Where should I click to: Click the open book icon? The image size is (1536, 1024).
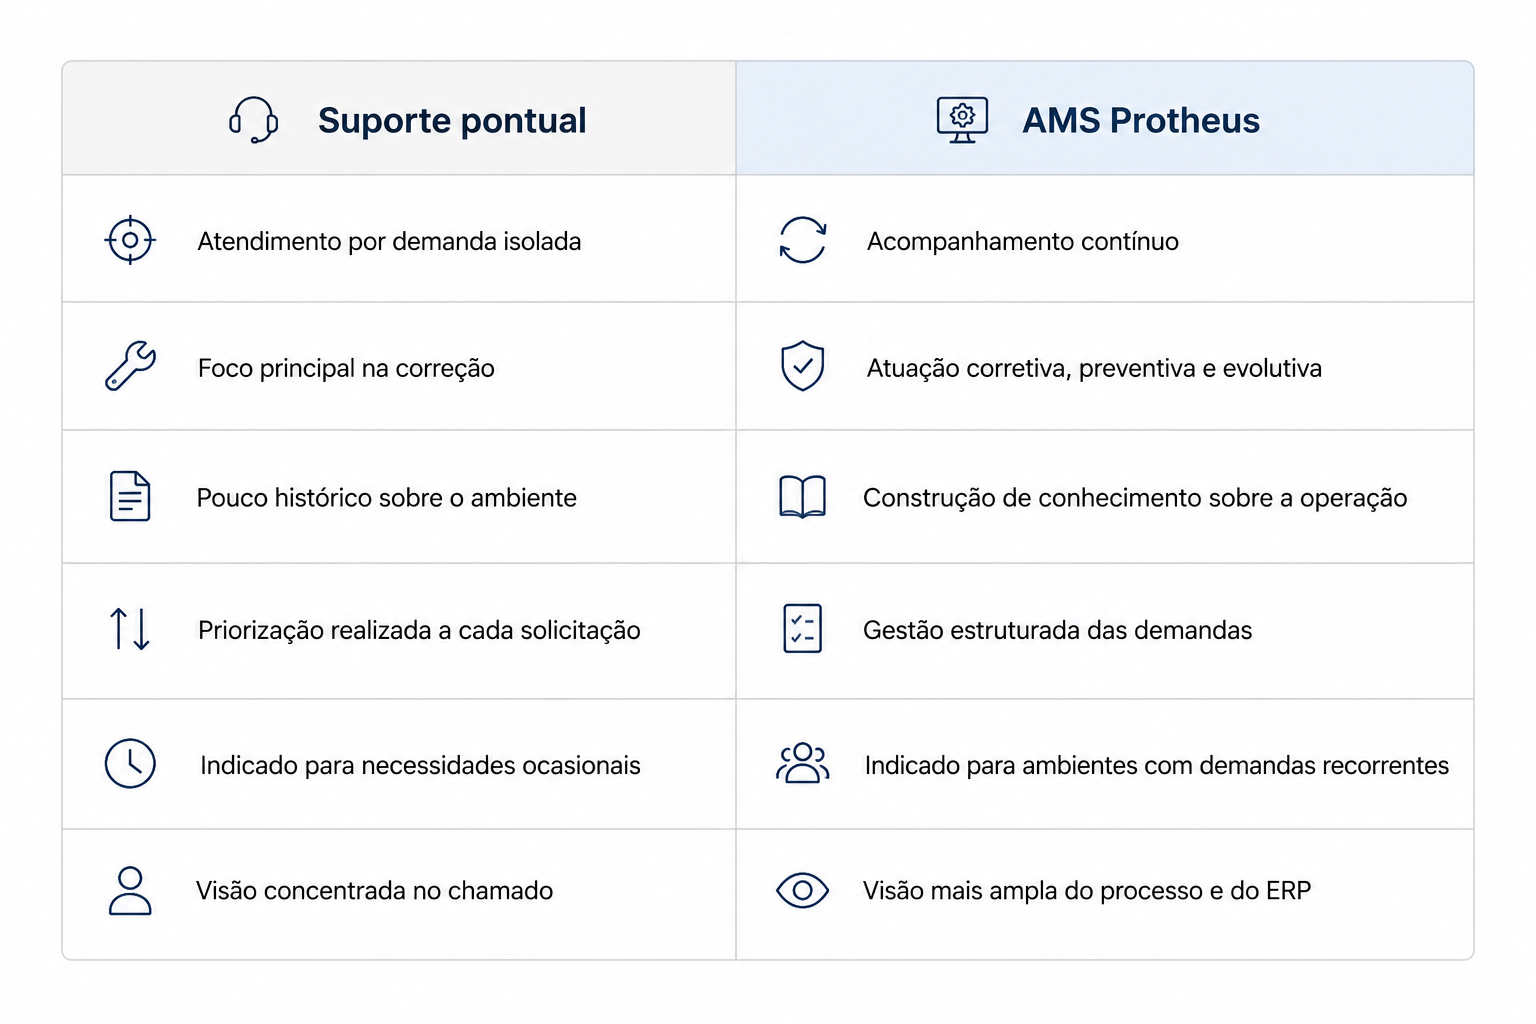(x=802, y=496)
